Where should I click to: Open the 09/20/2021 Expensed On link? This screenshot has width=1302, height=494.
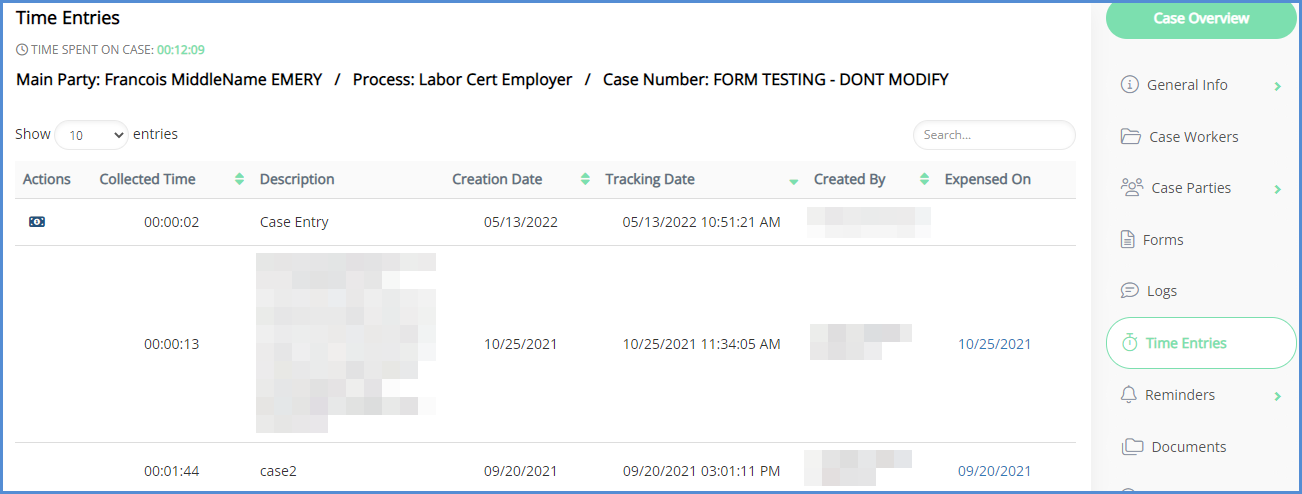[994, 471]
